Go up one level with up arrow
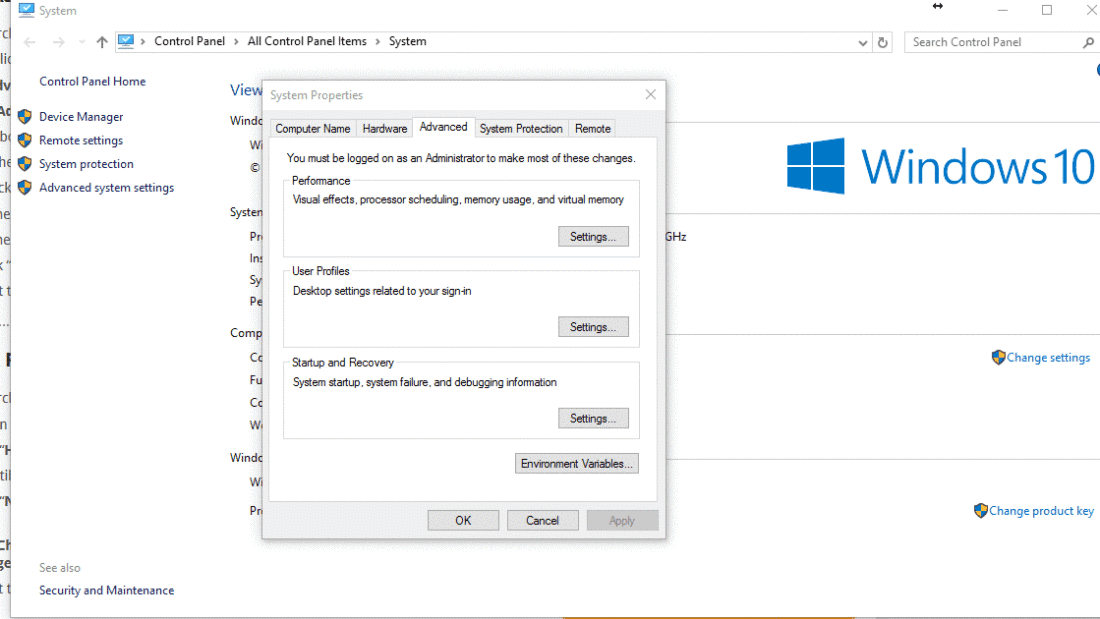1100x619 pixels. pos(102,42)
